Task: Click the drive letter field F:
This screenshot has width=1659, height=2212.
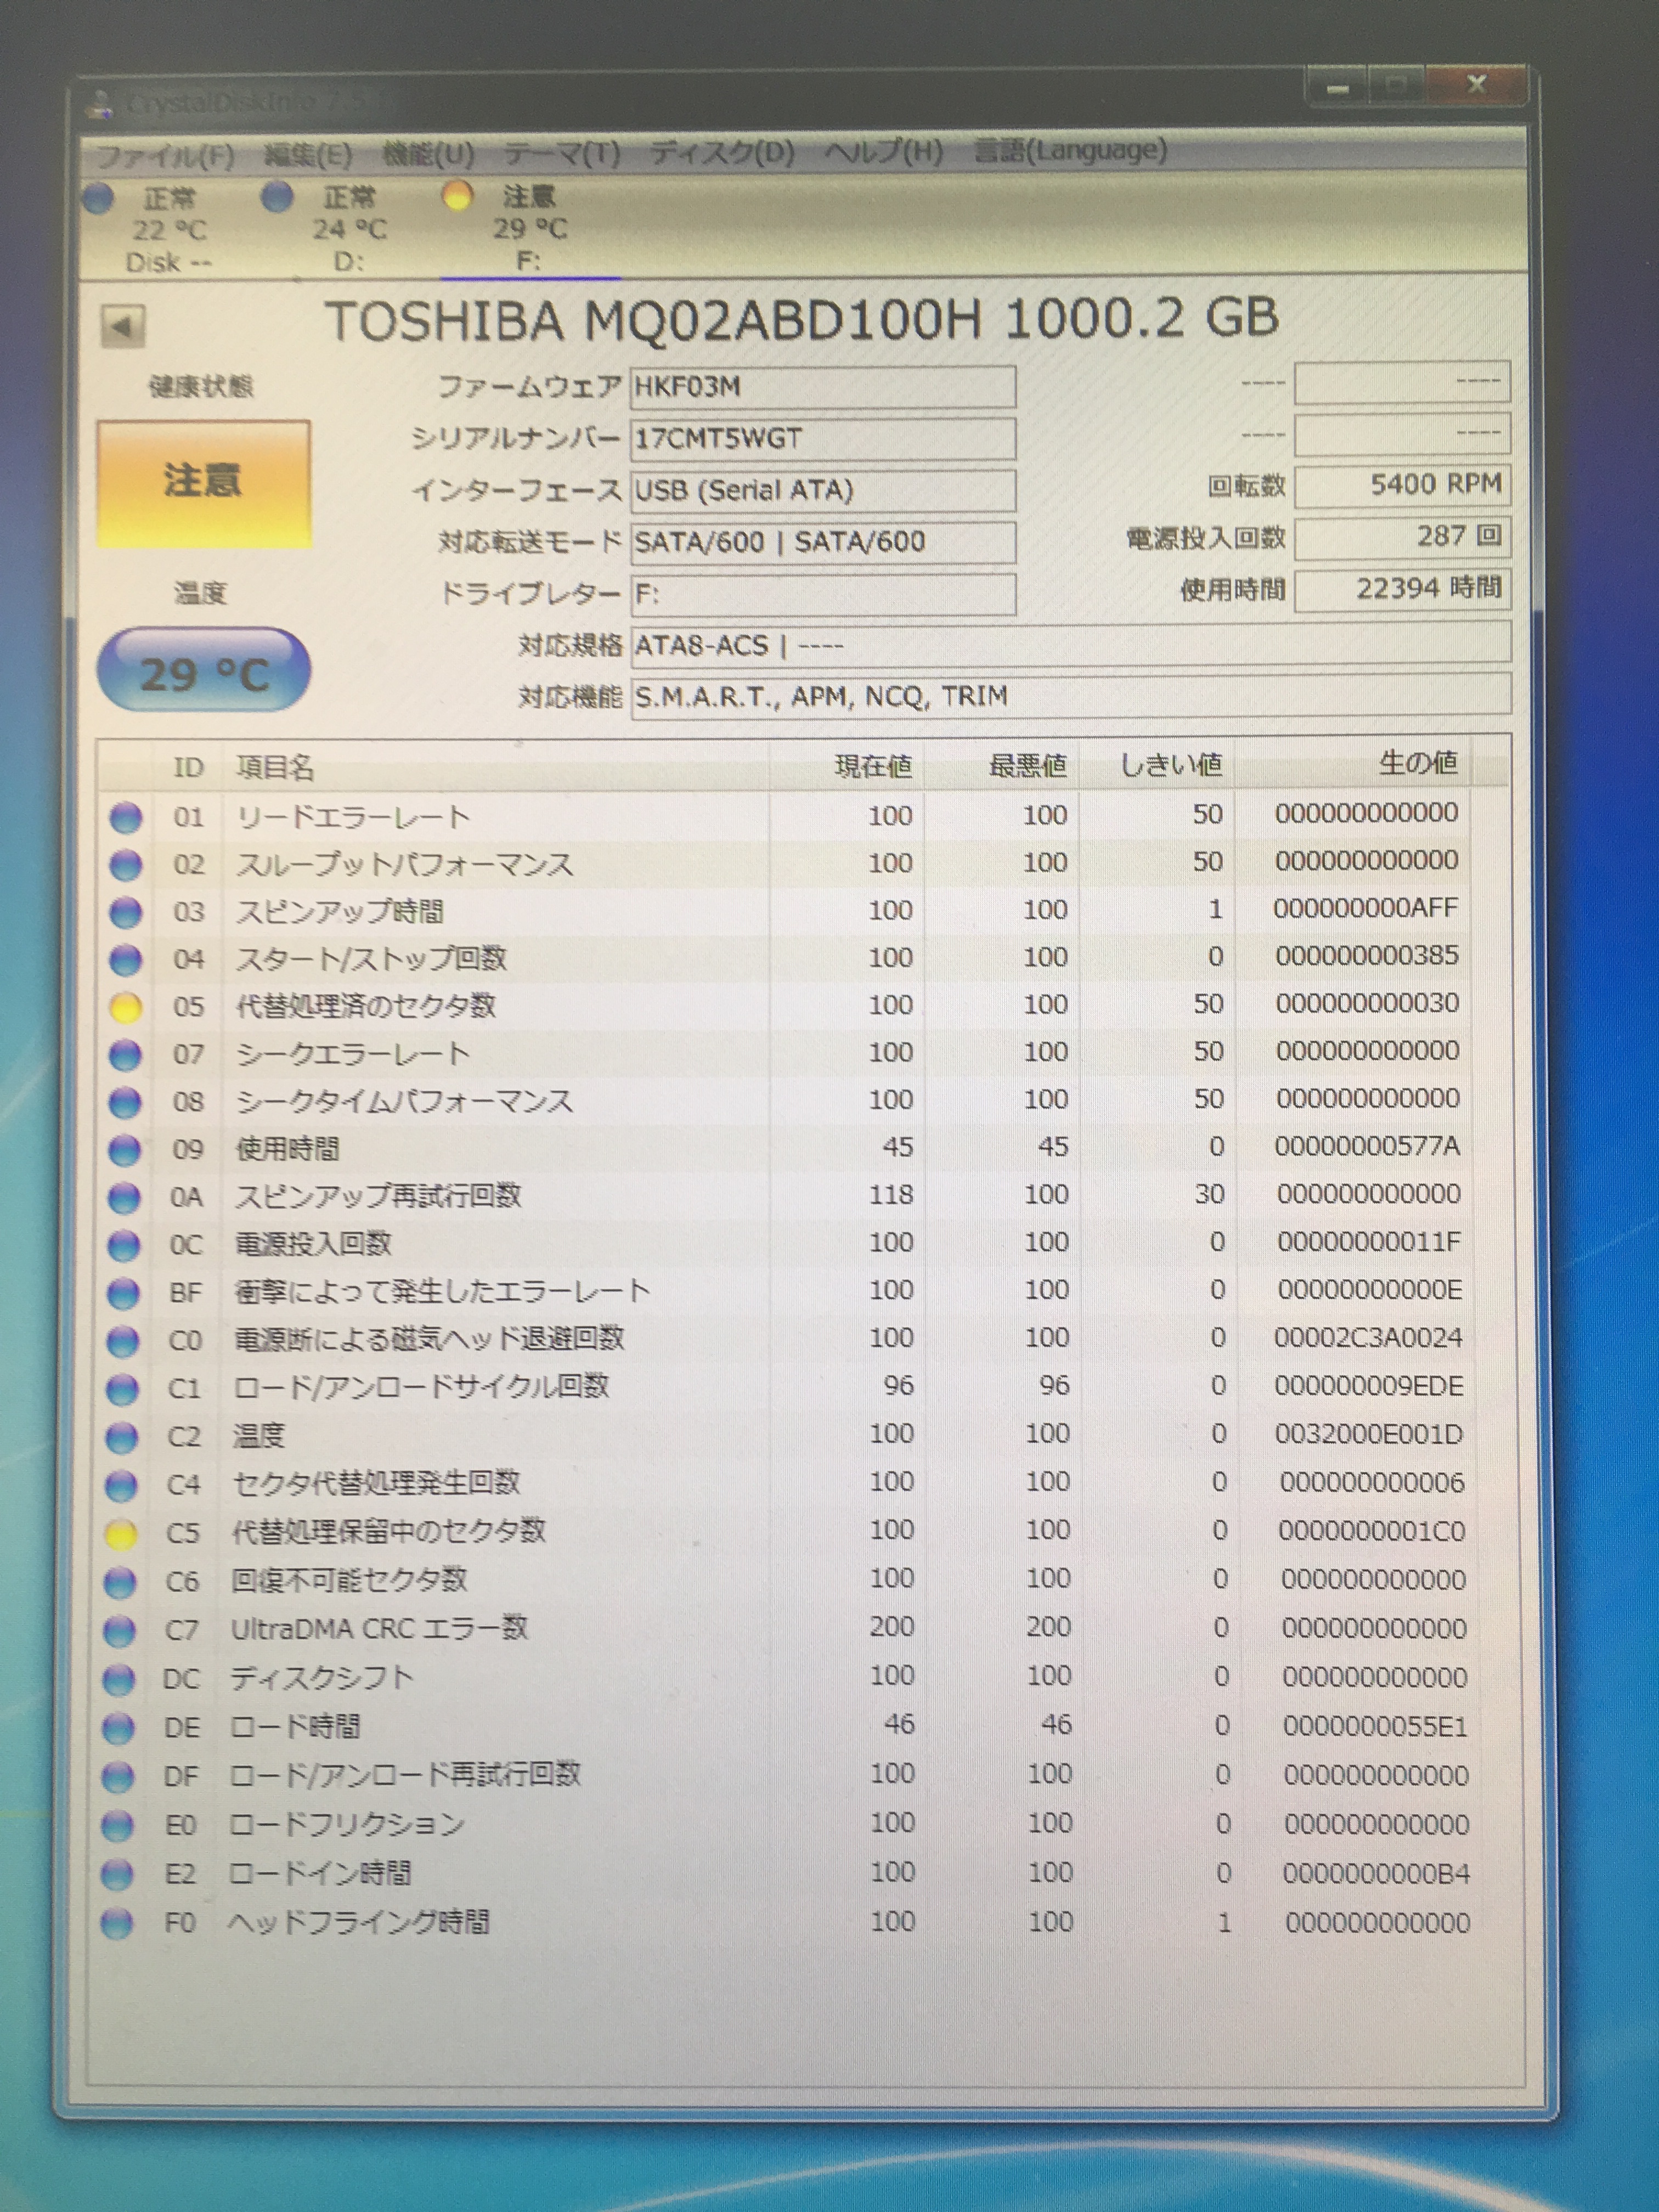Action: click(823, 594)
